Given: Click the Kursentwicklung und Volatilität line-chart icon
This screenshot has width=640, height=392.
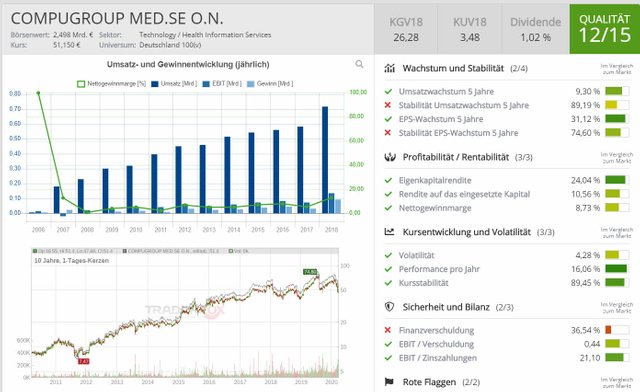Looking at the screenshot, I should [x=389, y=232].
